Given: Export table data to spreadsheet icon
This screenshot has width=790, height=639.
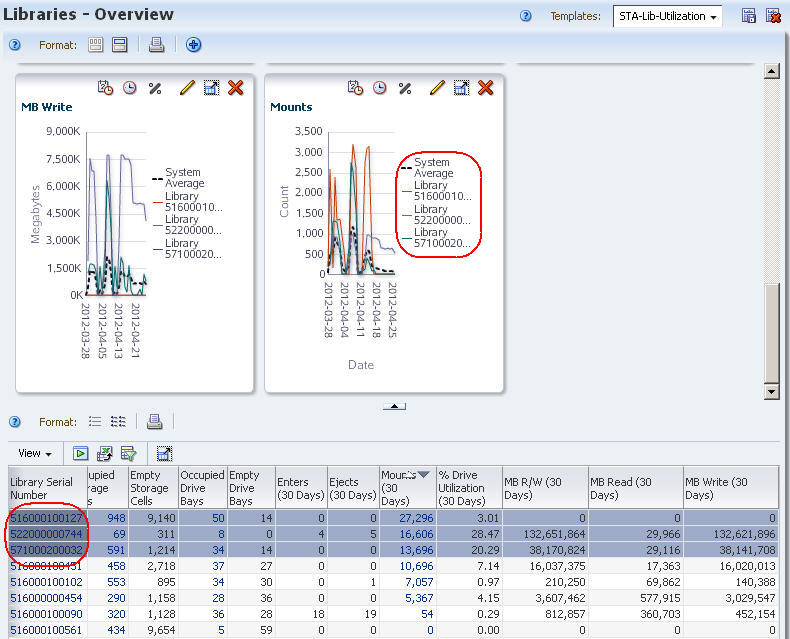Looking at the screenshot, I should coord(104,453).
